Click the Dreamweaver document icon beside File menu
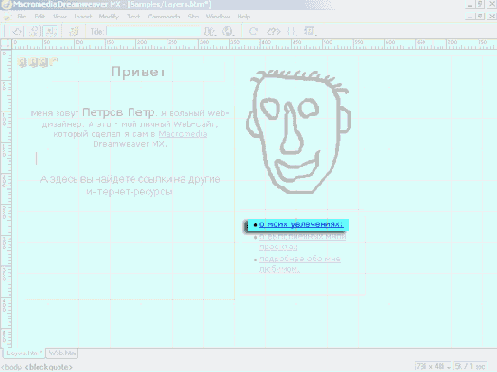This screenshot has height=372, width=497. 7,17
